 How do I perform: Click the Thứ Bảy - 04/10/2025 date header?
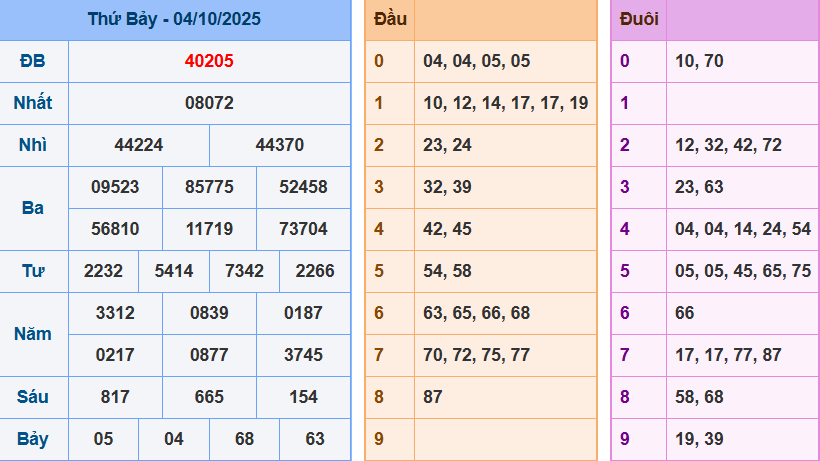174,19
